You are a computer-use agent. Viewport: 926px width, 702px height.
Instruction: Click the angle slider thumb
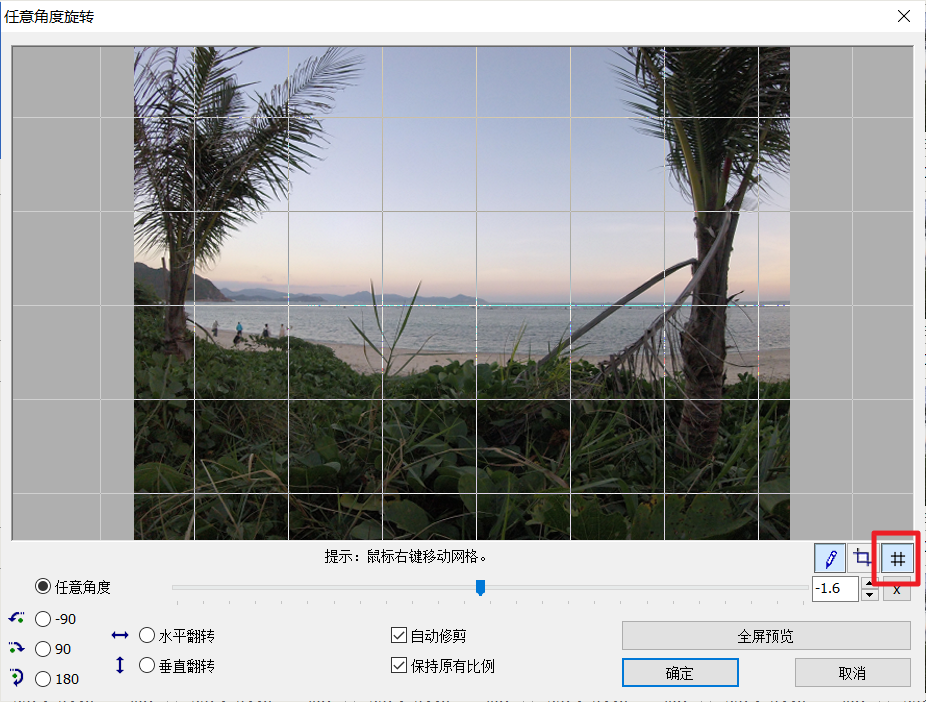coord(480,588)
